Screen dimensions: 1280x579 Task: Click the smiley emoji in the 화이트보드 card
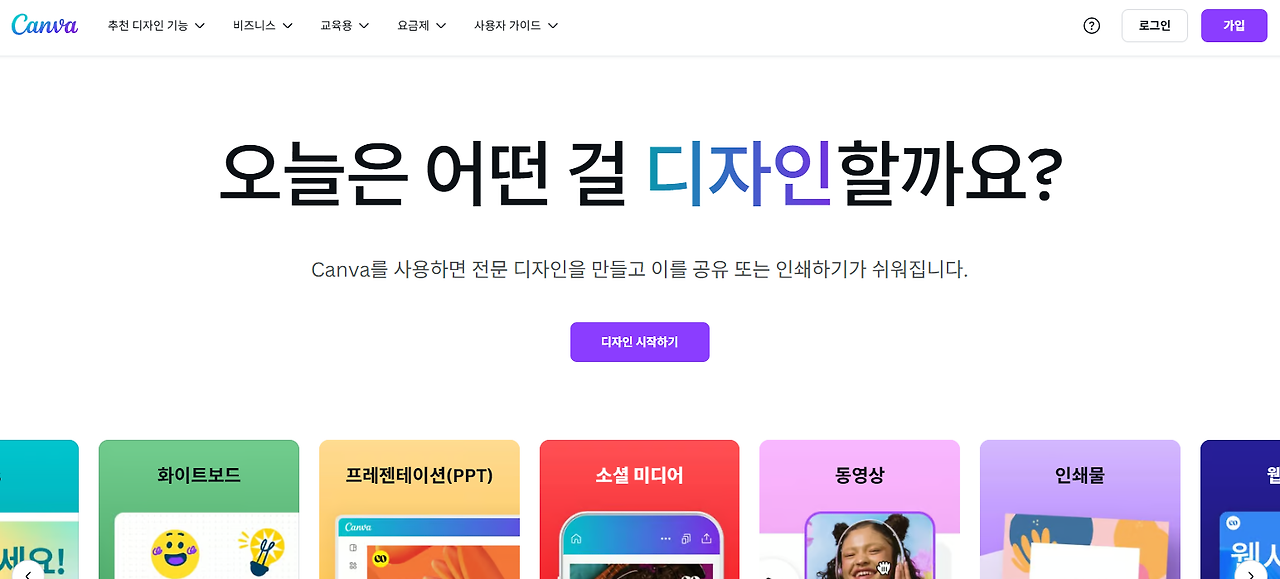click(x=175, y=553)
